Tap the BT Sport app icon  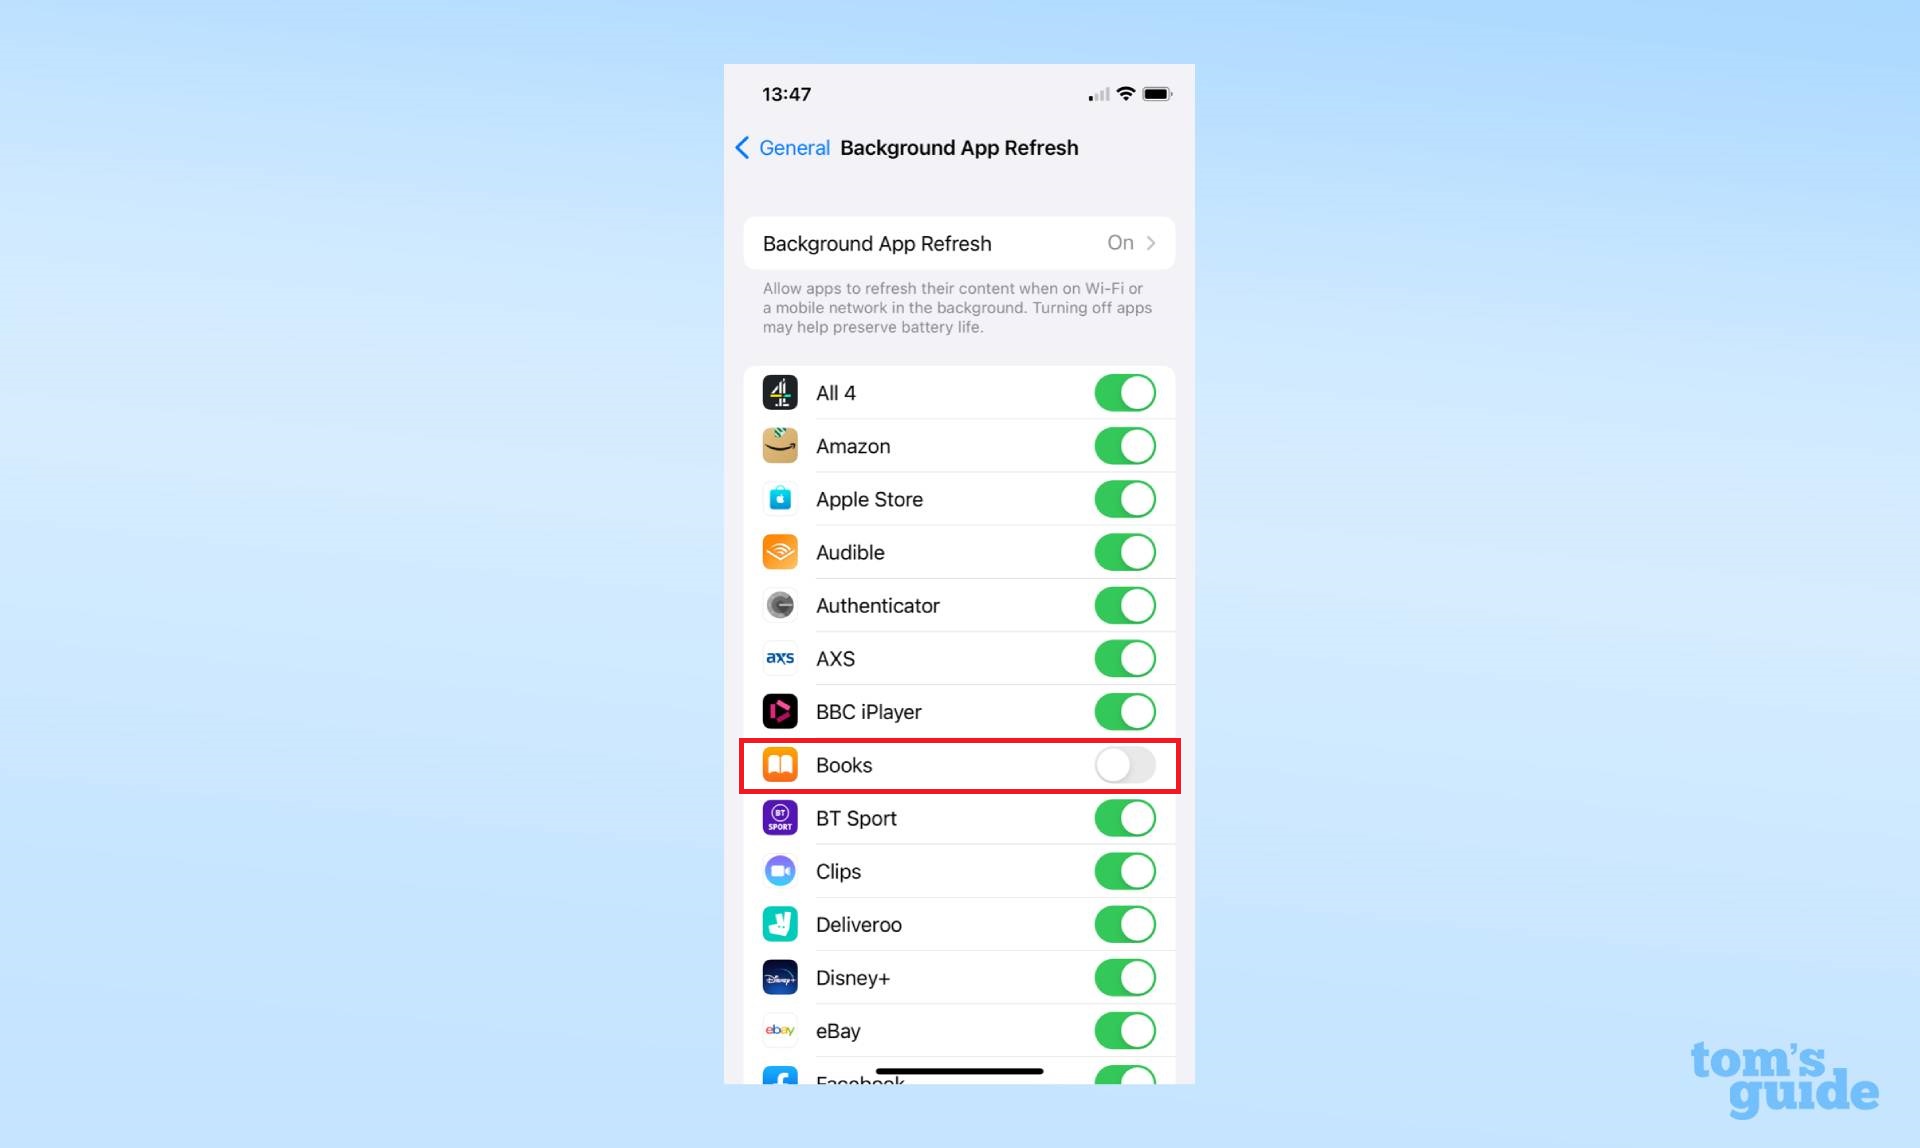(779, 817)
